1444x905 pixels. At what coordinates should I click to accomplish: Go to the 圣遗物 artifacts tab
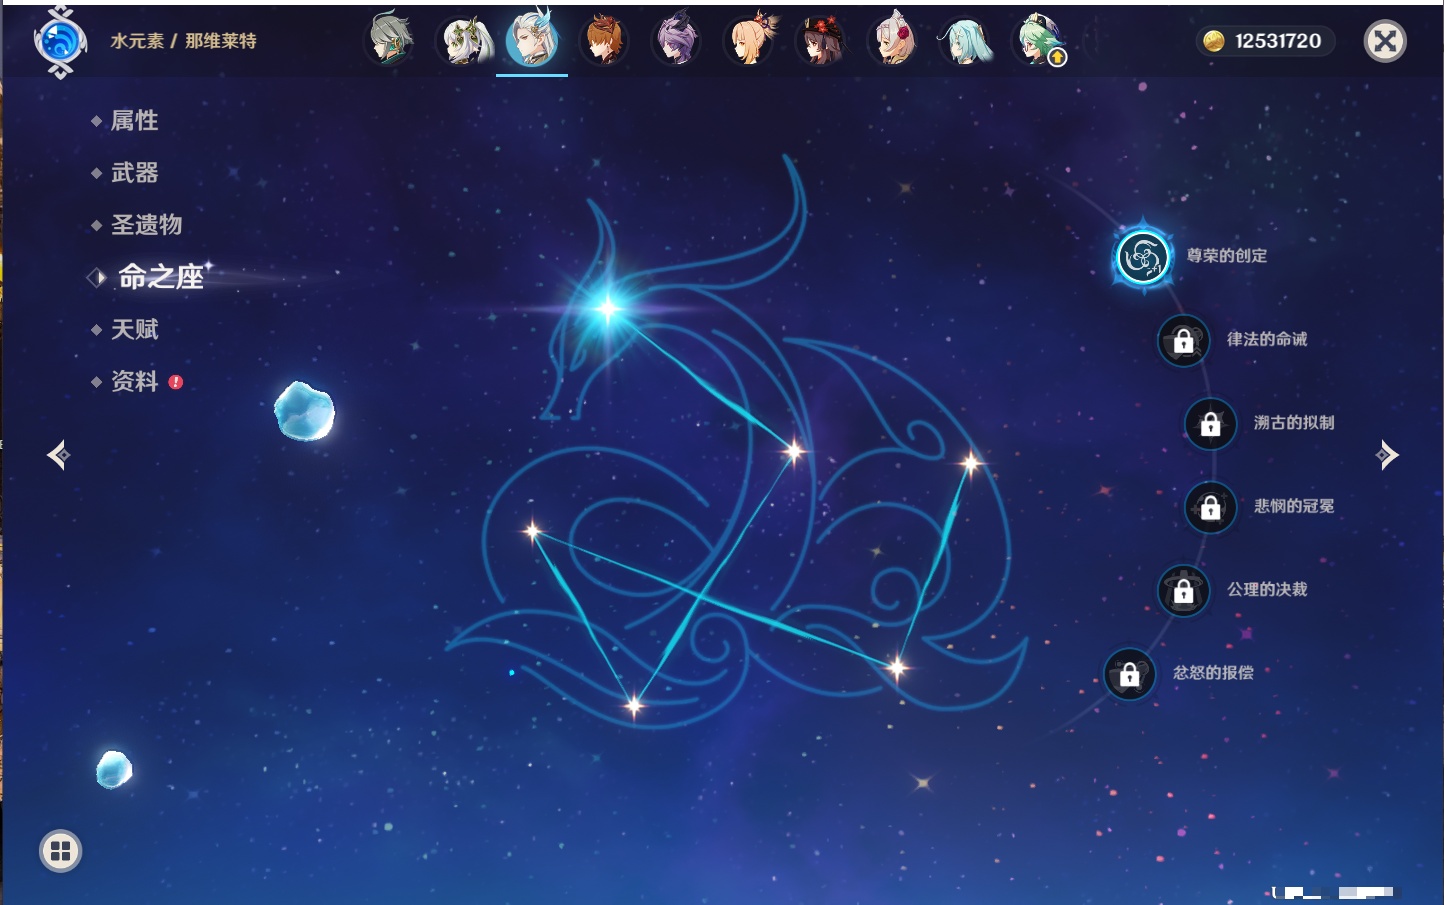point(146,225)
